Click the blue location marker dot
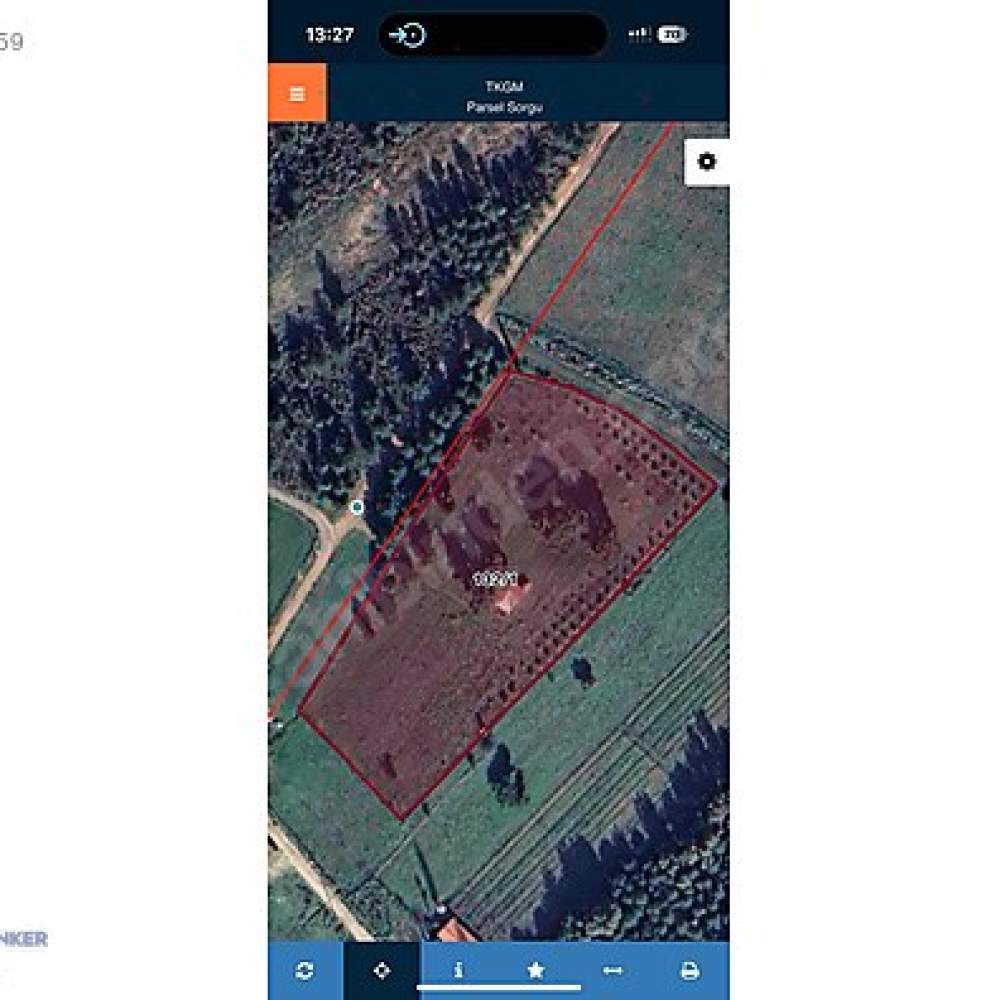This screenshot has width=1000, height=1000. coord(357,507)
